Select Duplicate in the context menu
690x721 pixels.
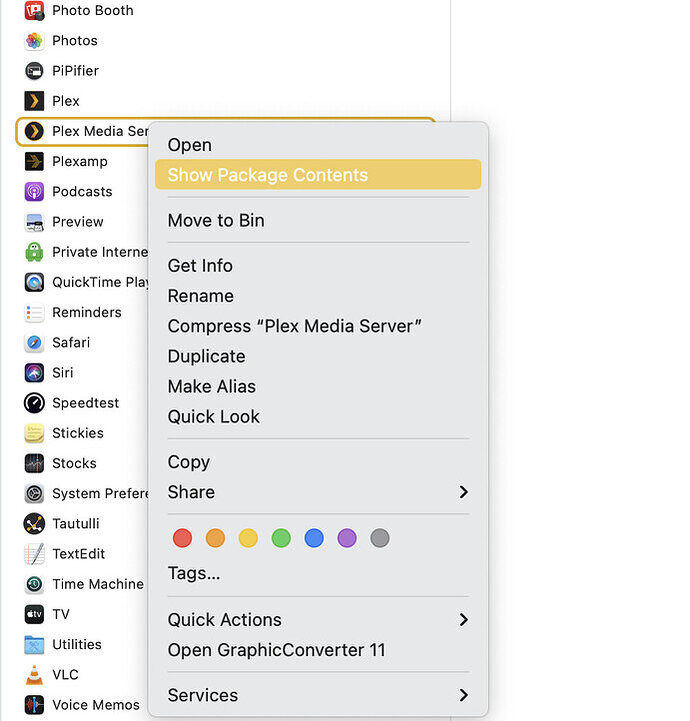pos(318,356)
